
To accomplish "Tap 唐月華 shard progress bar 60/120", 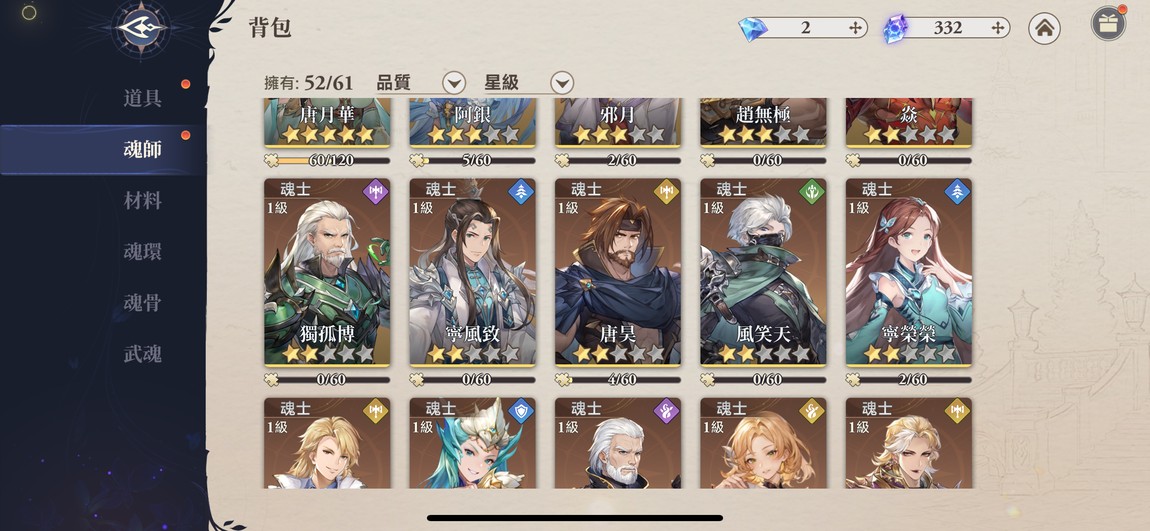I will click(327, 160).
